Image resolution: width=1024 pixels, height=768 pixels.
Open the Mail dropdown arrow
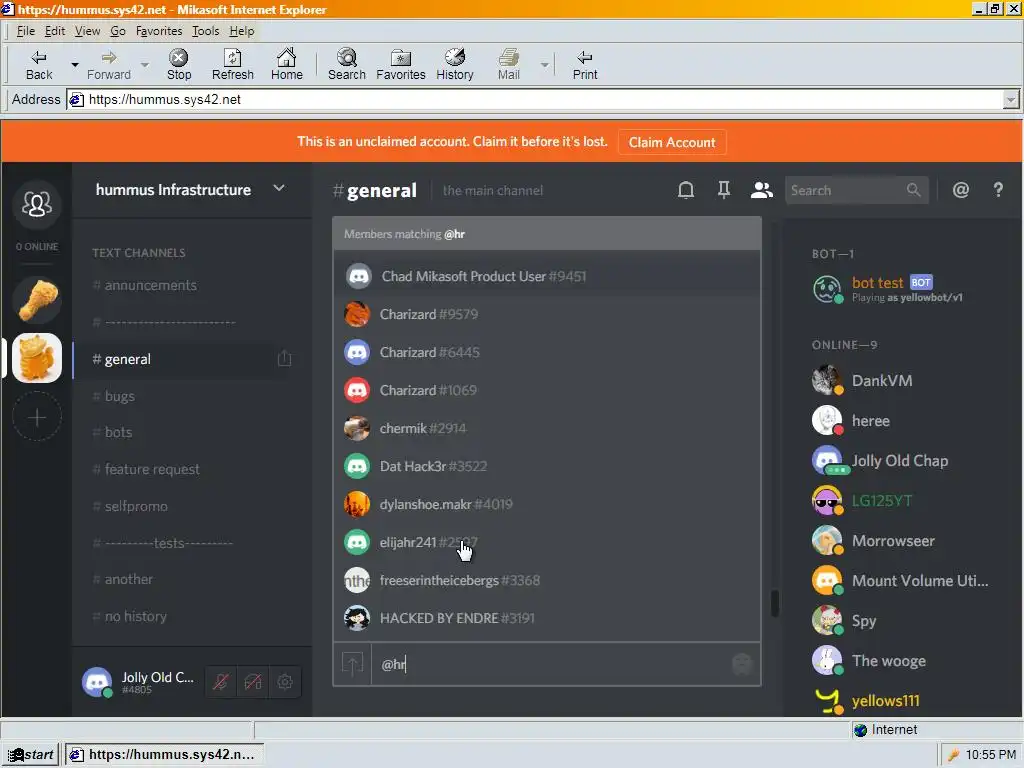(544, 65)
